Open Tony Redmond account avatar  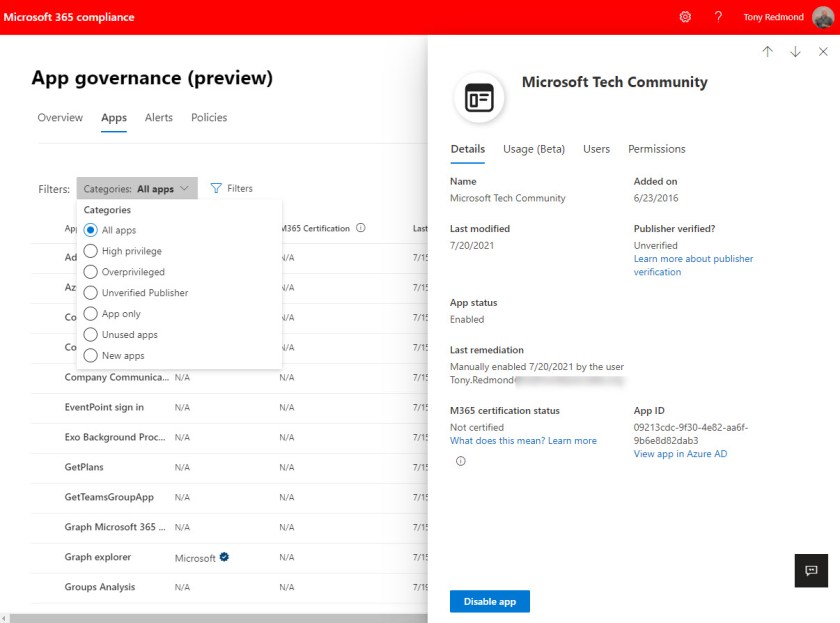point(822,17)
